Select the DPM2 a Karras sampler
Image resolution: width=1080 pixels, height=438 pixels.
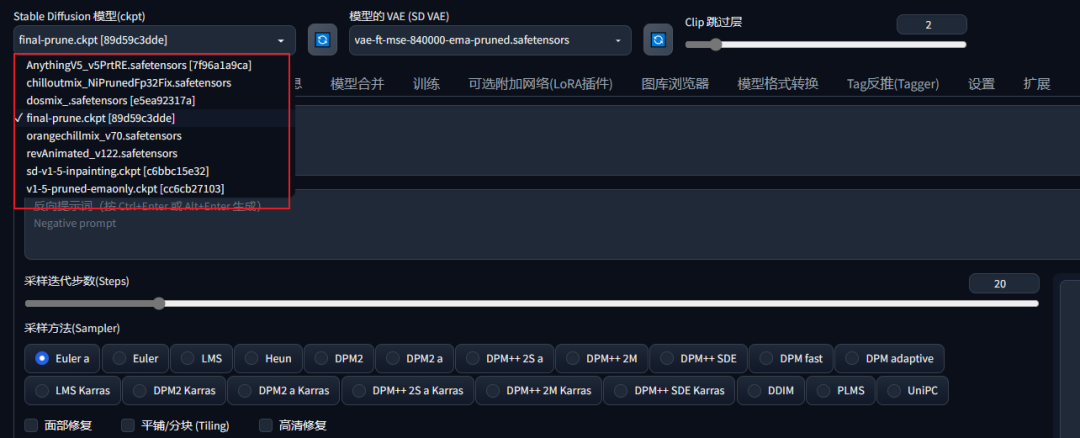click(x=283, y=390)
